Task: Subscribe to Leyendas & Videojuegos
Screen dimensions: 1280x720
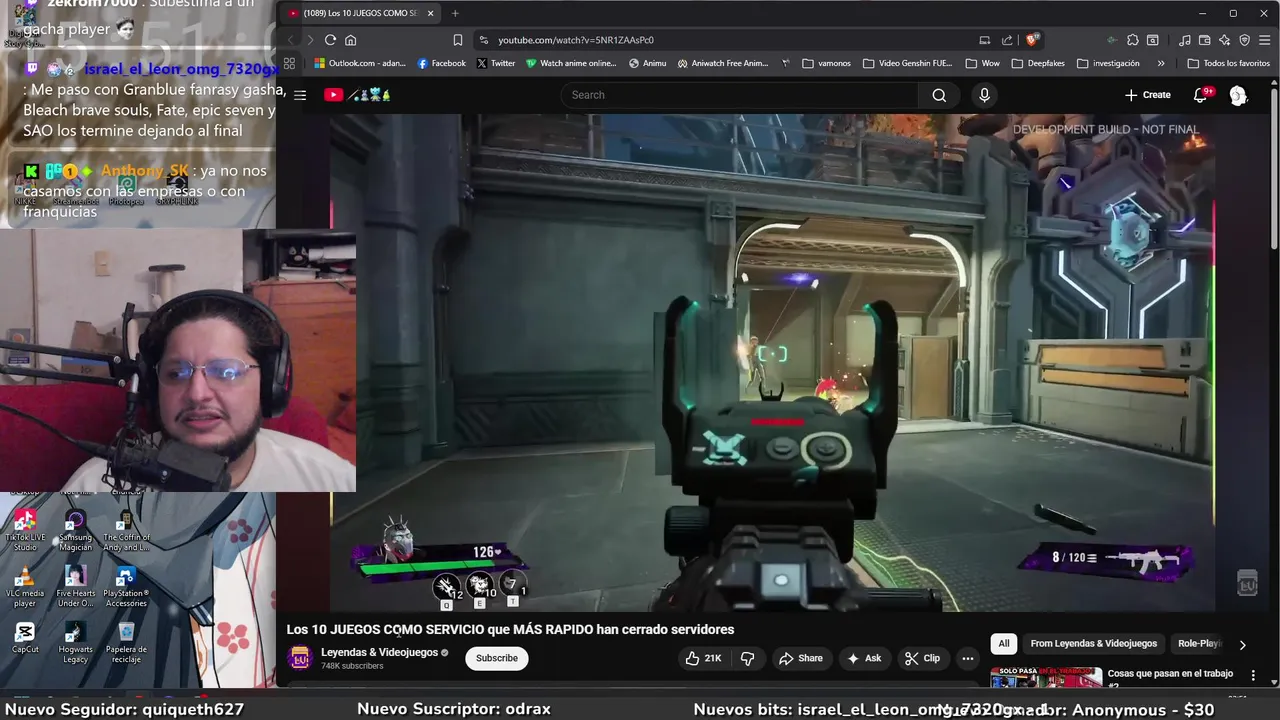Action: point(497,658)
